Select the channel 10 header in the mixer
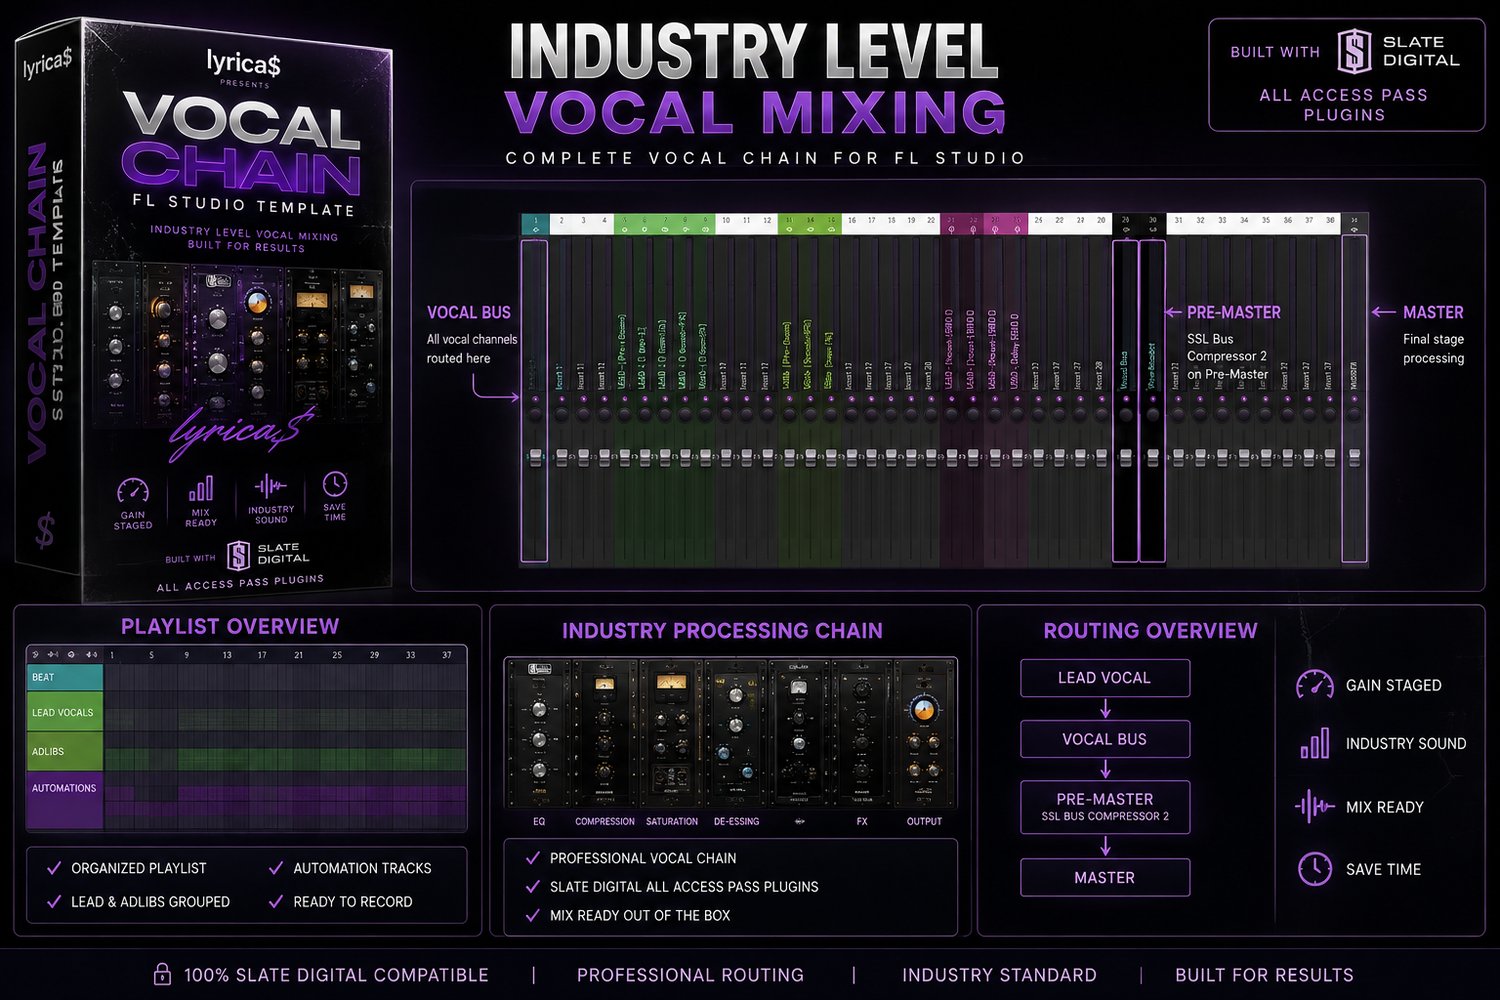 (x=726, y=224)
